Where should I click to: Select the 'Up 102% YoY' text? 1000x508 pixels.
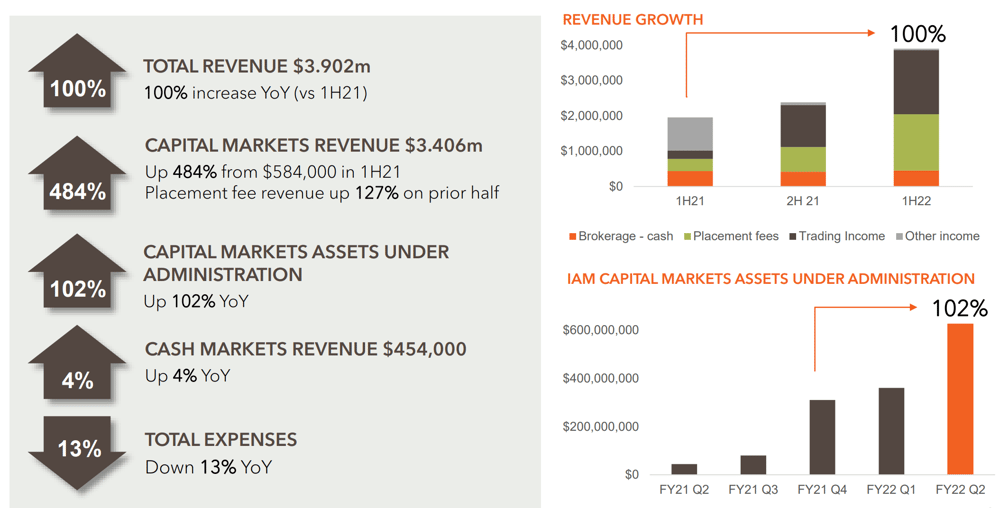coord(196,301)
